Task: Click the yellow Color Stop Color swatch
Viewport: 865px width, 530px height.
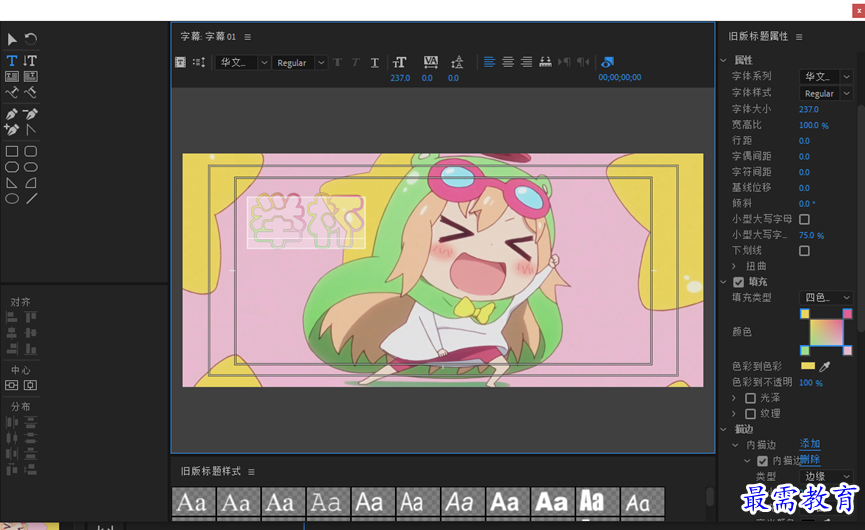Action: 808,366
